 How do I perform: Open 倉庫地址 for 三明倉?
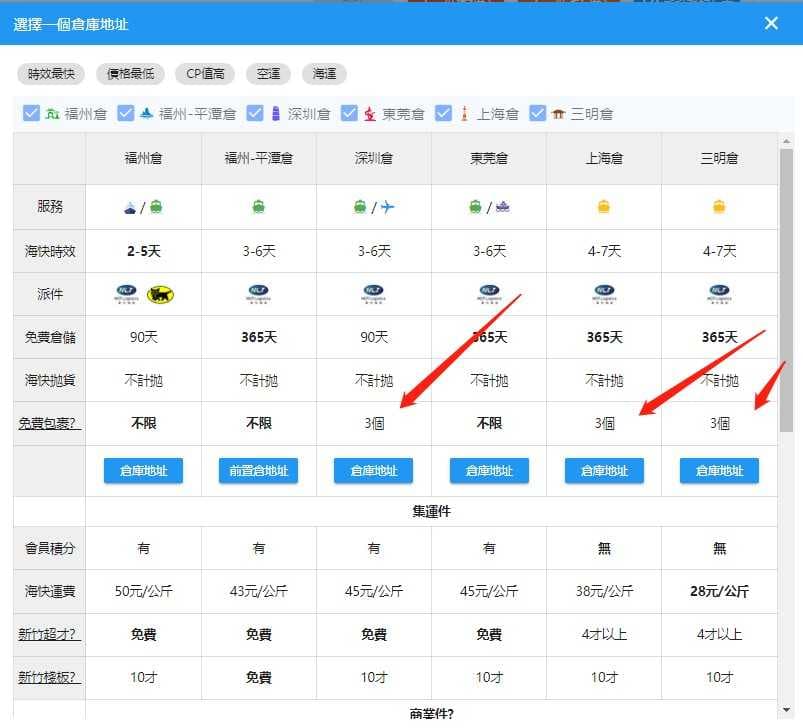tap(720, 470)
